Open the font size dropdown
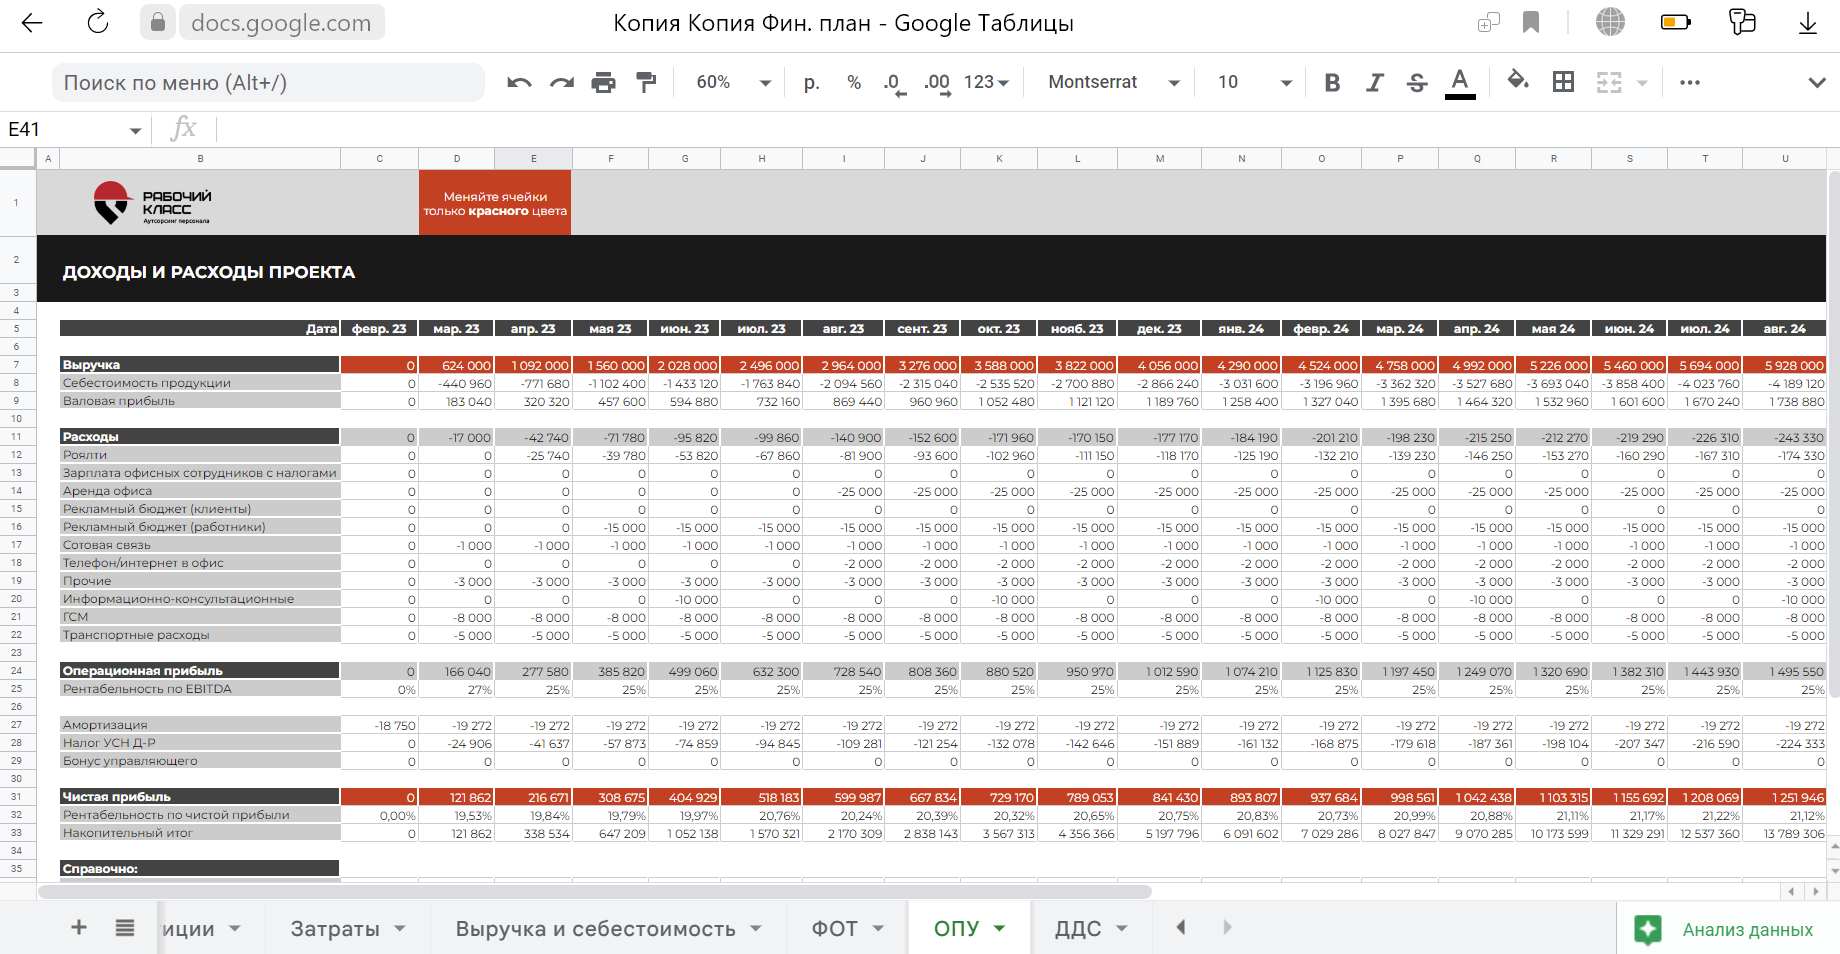Viewport: 1840px width, 954px height. [x=1255, y=83]
